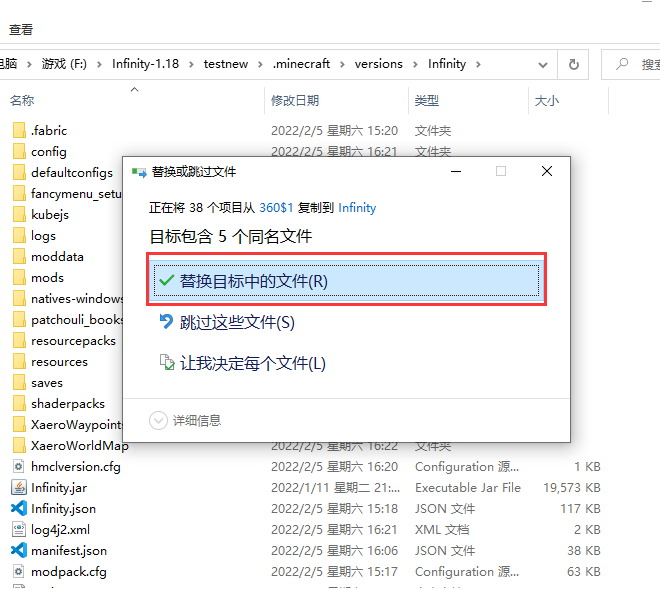Expand chevron after Infinity breadcrumb
Image resolution: width=660 pixels, height=589 pixels.
[x=479, y=64]
